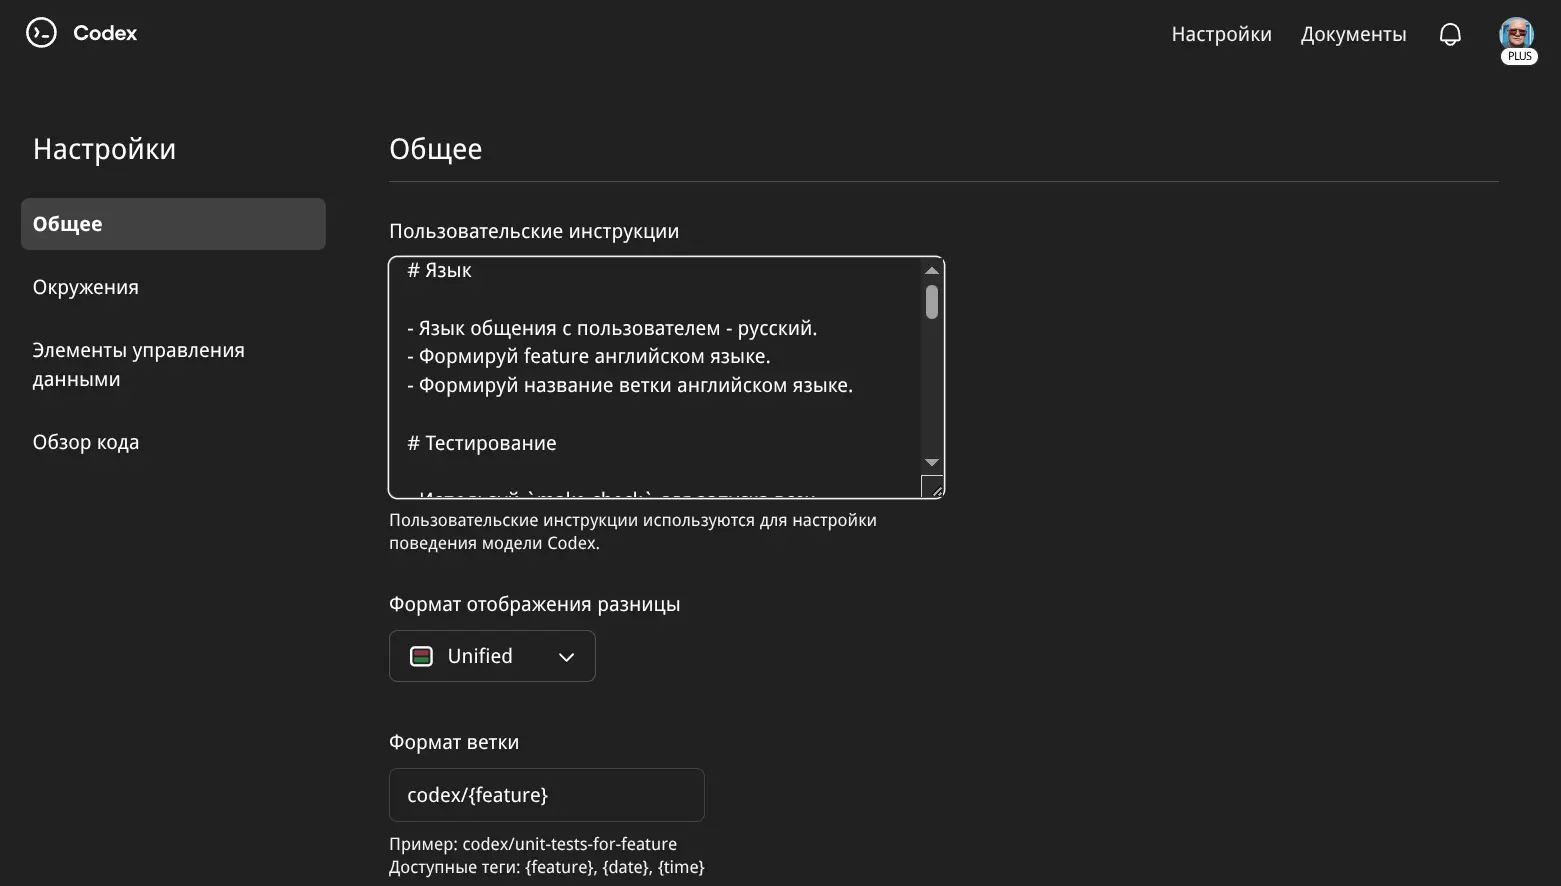Click the instructions textarea resize handle
Image resolution: width=1561 pixels, height=886 pixels.
point(934,488)
